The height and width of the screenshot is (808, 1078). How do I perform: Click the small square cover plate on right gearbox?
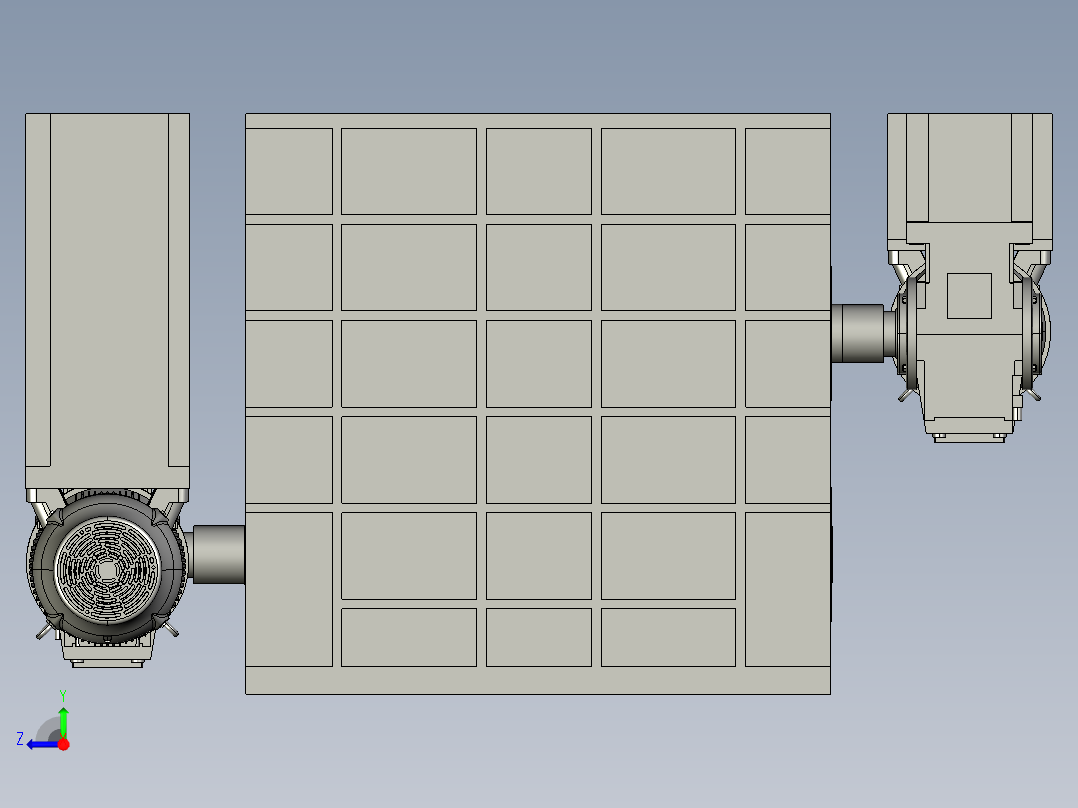969,296
